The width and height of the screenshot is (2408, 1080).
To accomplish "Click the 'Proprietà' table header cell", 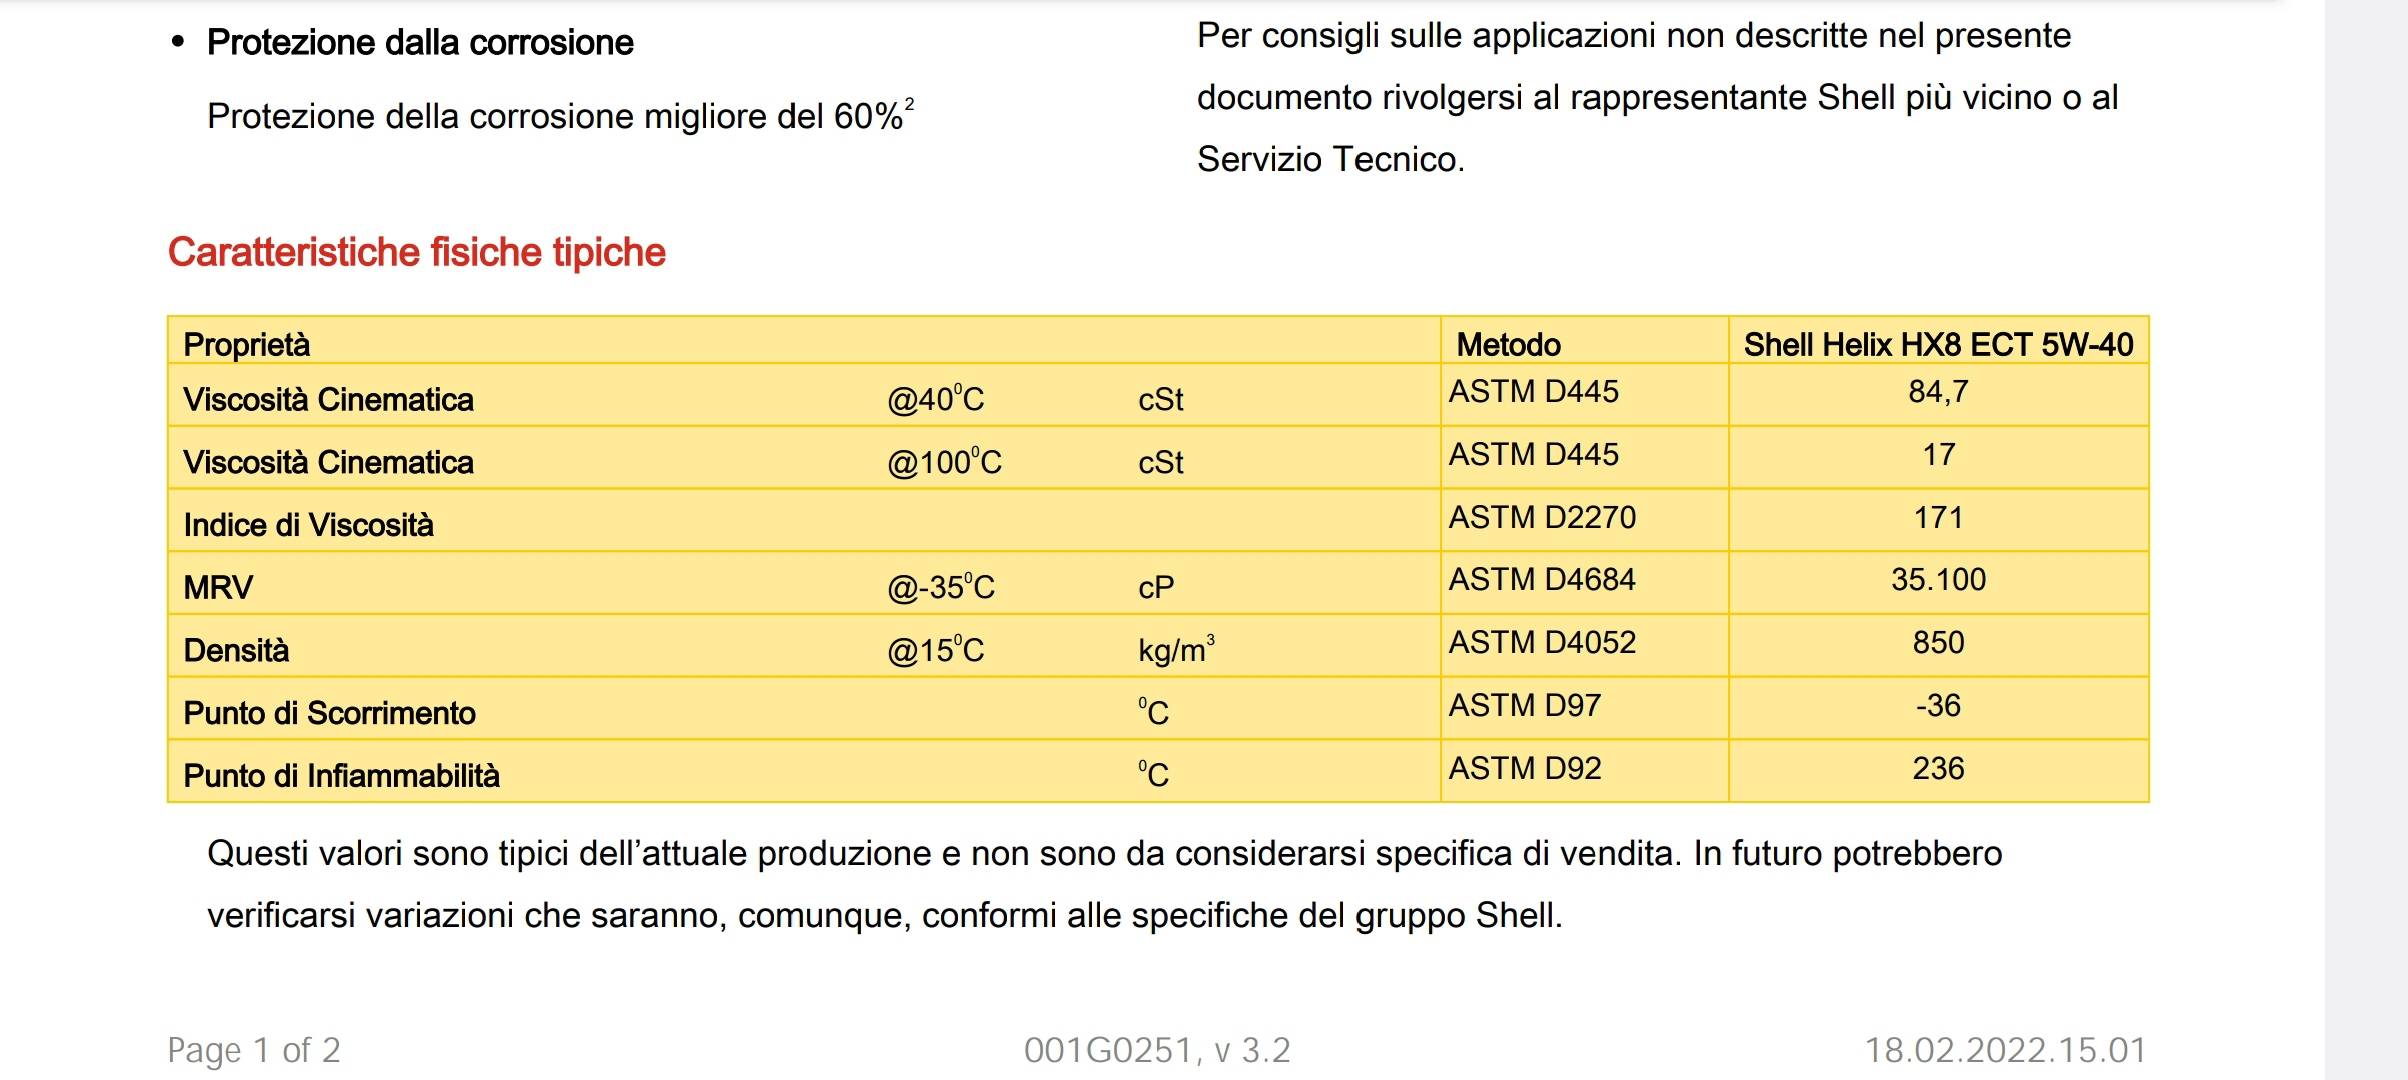I will click(247, 344).
